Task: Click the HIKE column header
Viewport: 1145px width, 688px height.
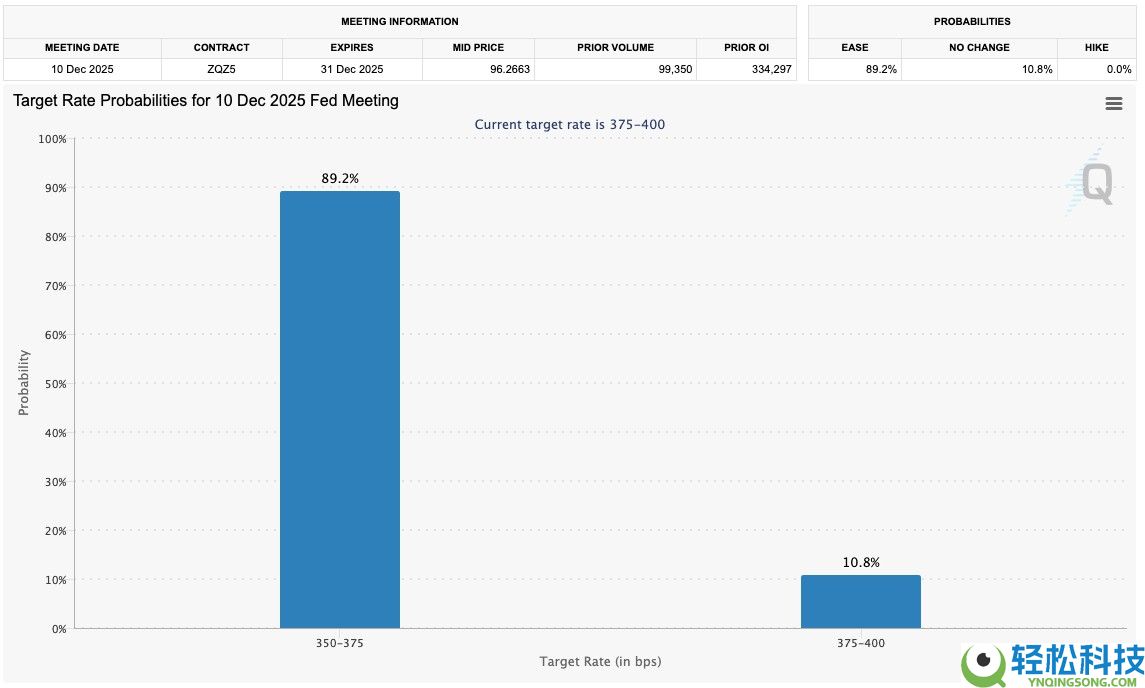Action: click(1096, 47)
